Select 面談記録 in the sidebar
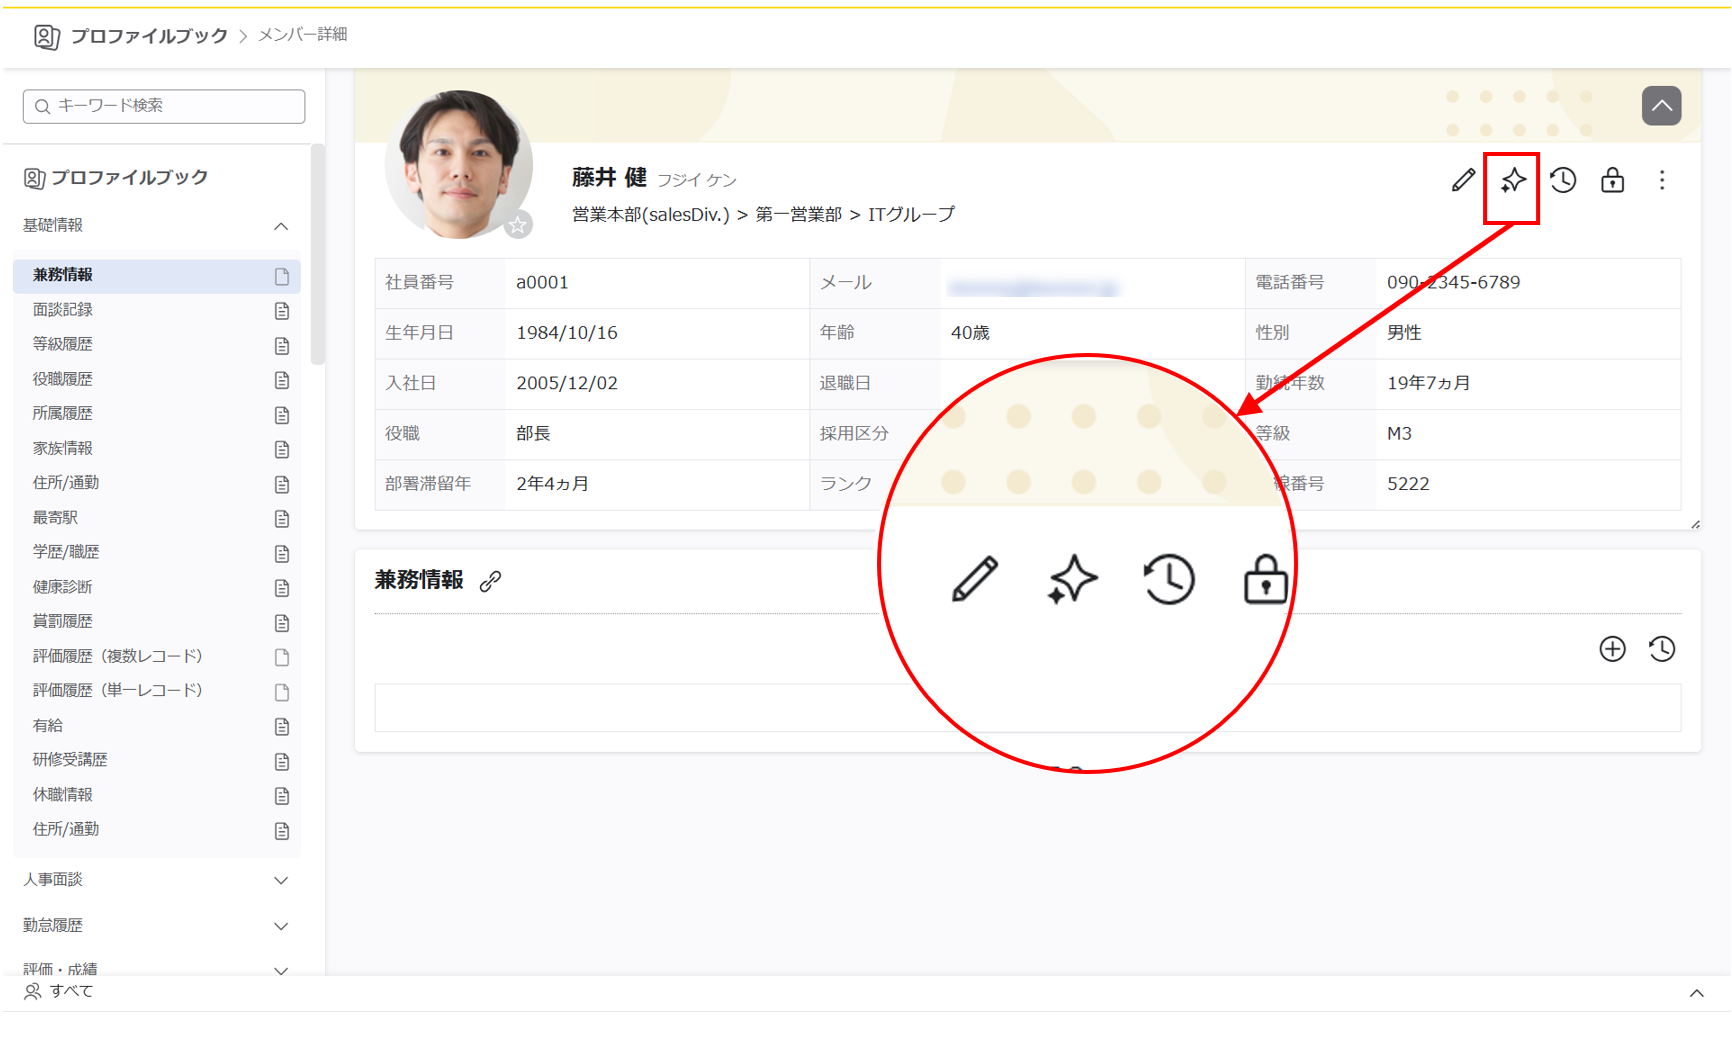The width and height of the screenshot is (1732, 1047). (63, 310)
